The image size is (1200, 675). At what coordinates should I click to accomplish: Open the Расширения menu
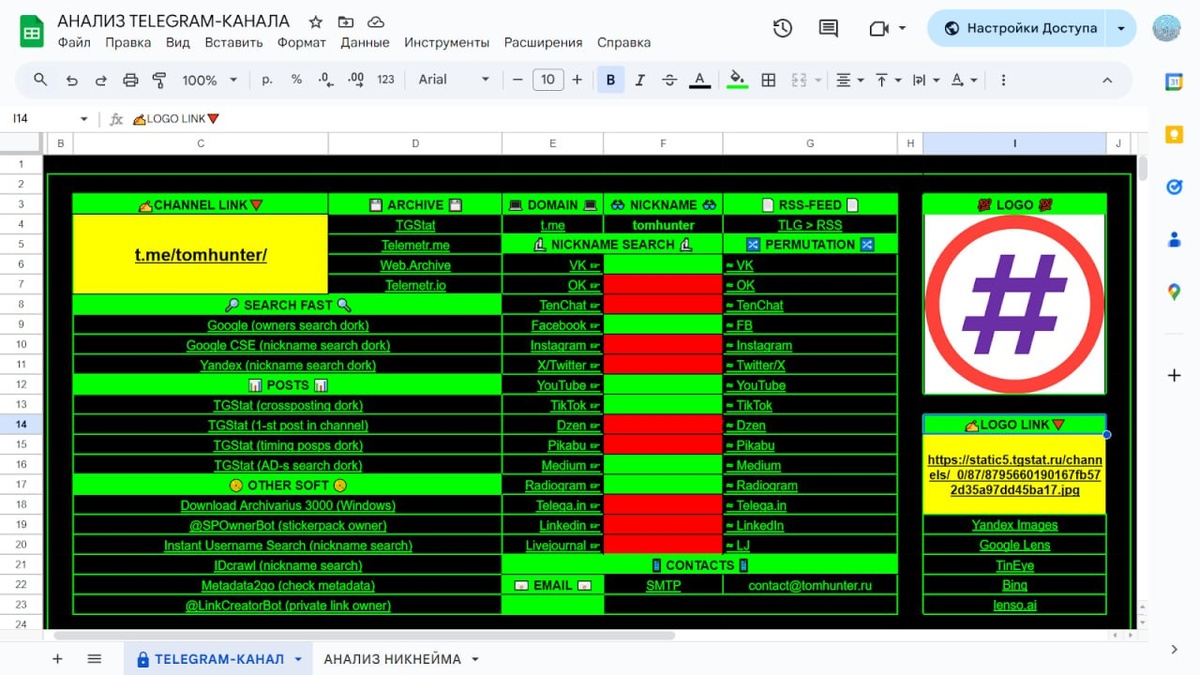[x=543, y=42]
